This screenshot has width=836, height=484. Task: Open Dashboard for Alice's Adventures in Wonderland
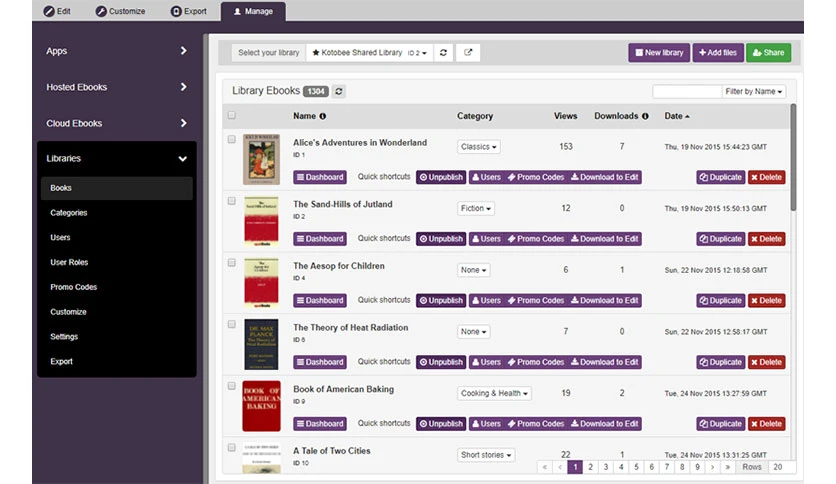(320, 177)
